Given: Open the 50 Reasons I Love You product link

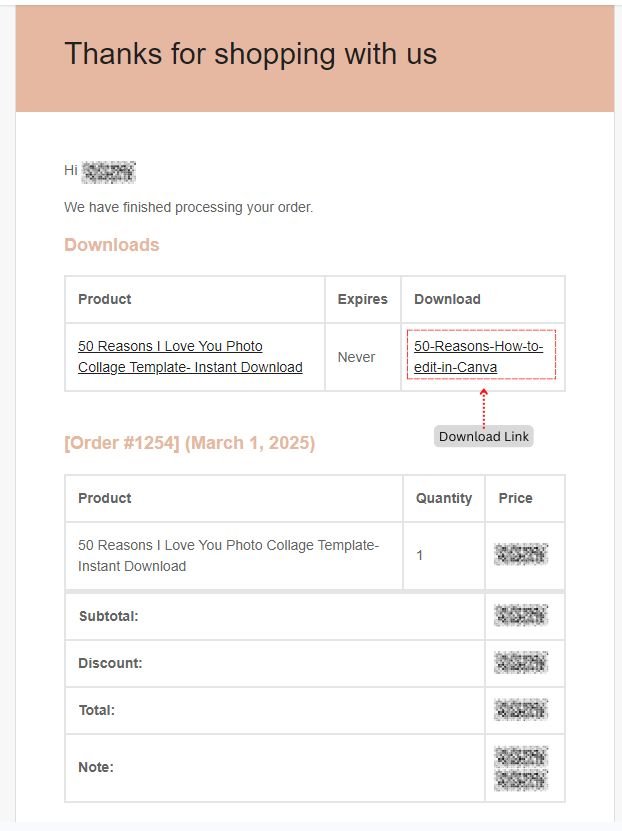Looking at the screenshot, I should (190, 356).
